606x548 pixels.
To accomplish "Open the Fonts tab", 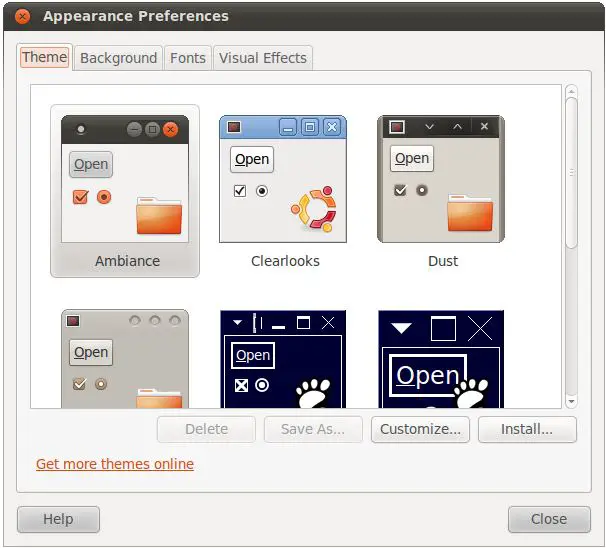I will pyautogui.click(x=188, y=58).
